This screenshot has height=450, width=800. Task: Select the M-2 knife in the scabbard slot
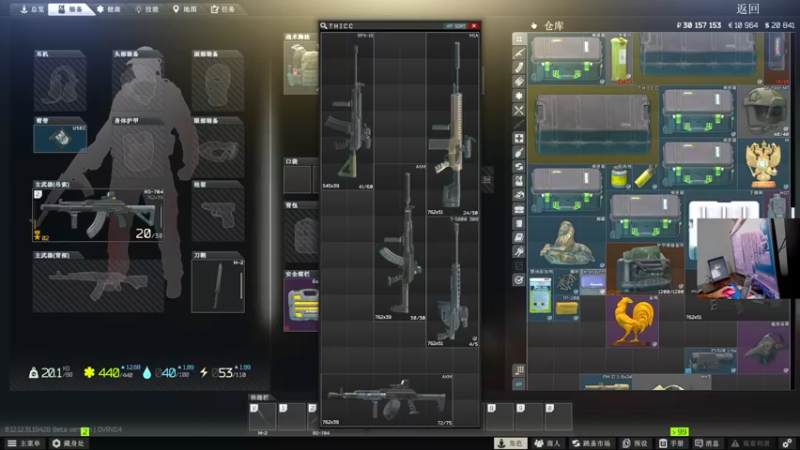point(218,286)
